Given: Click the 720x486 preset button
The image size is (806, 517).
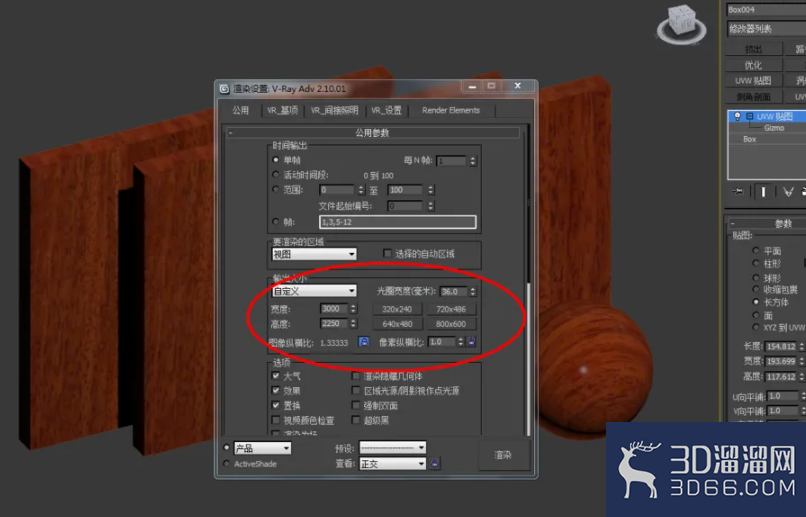Looking at the screenshot, I should (451, 309).
